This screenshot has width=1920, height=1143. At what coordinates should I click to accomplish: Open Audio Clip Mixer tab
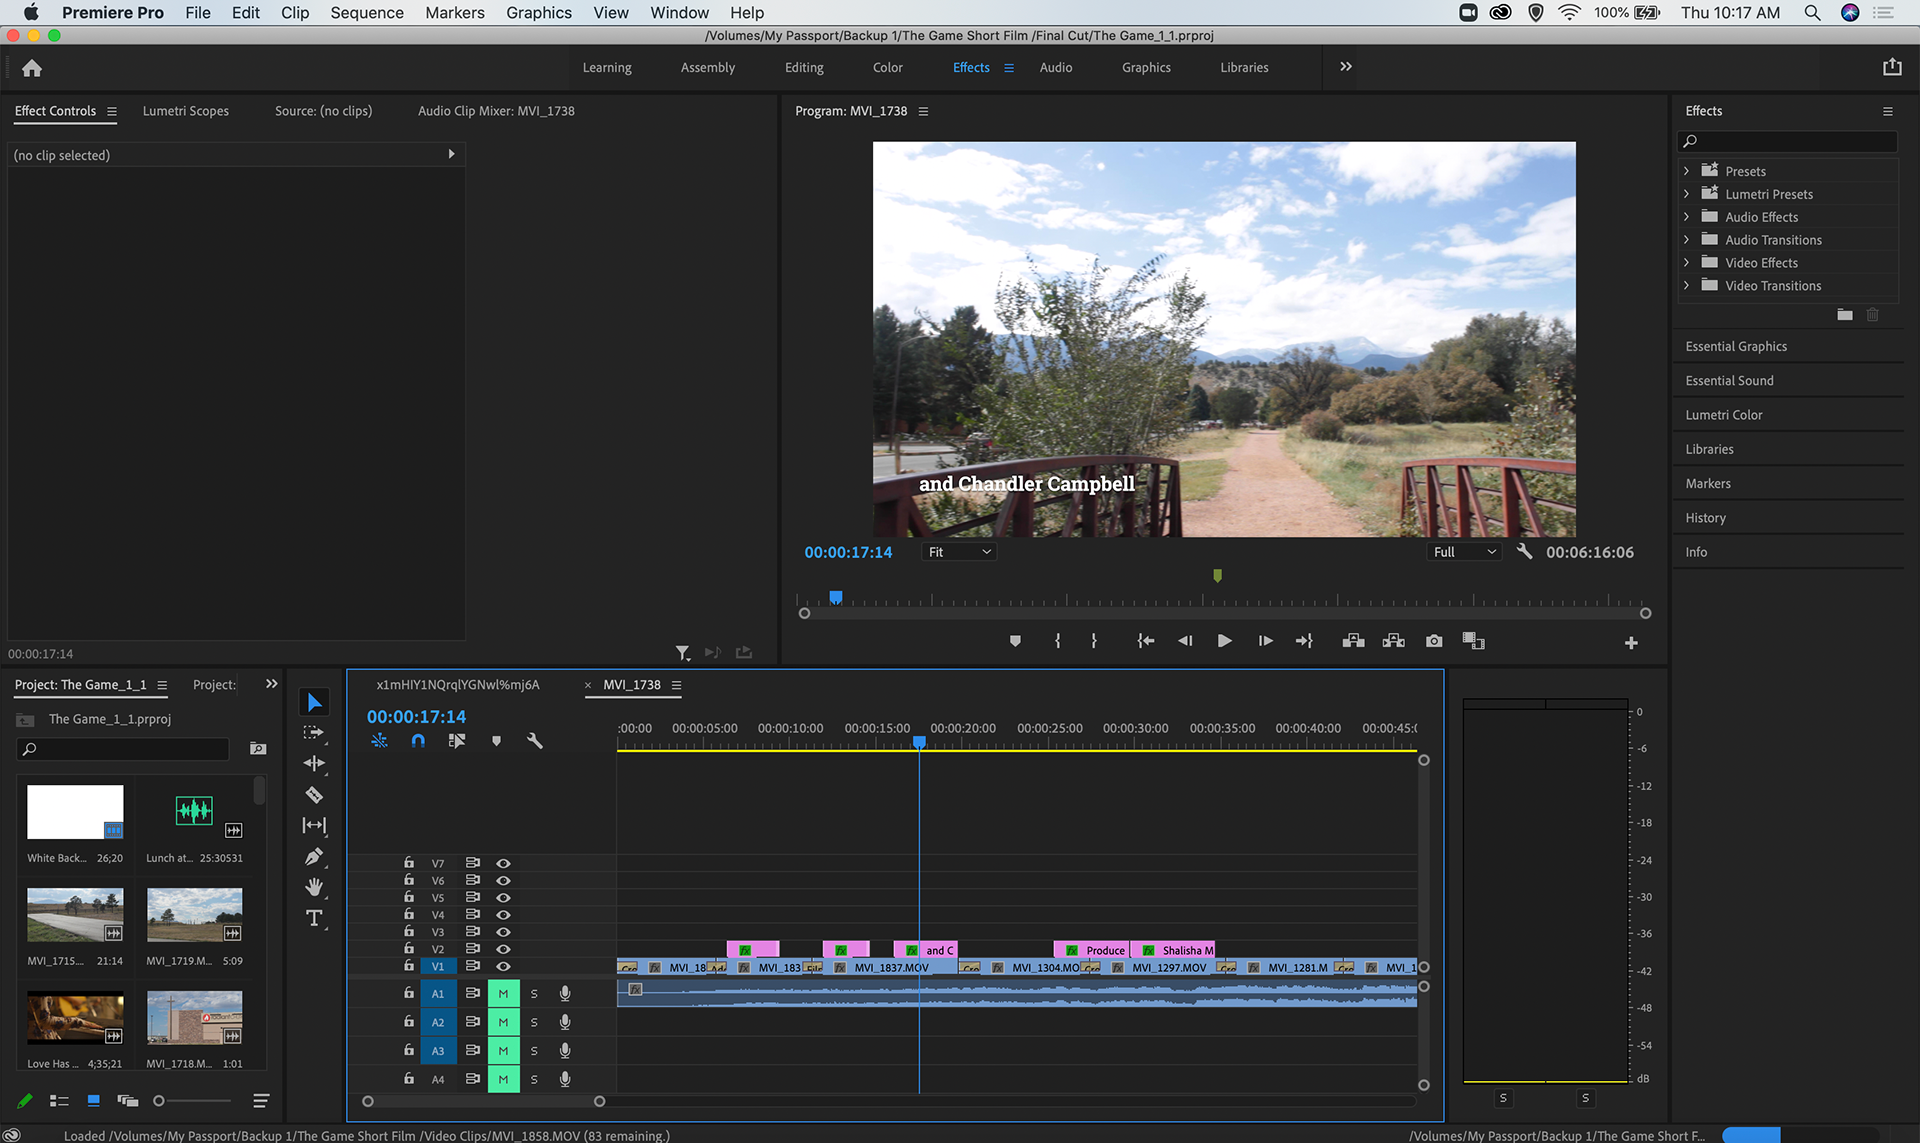[496, 111]
